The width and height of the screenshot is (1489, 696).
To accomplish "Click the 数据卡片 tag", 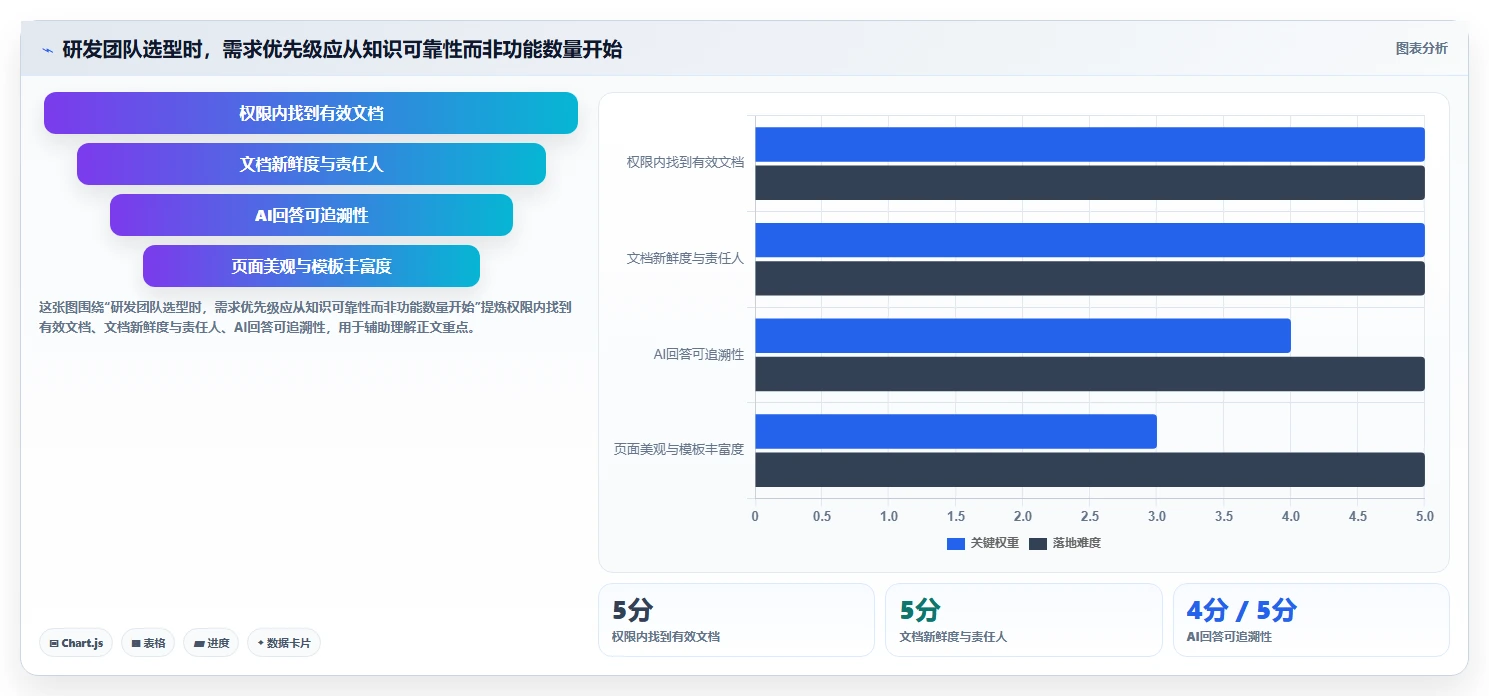I will pos(283,643).
